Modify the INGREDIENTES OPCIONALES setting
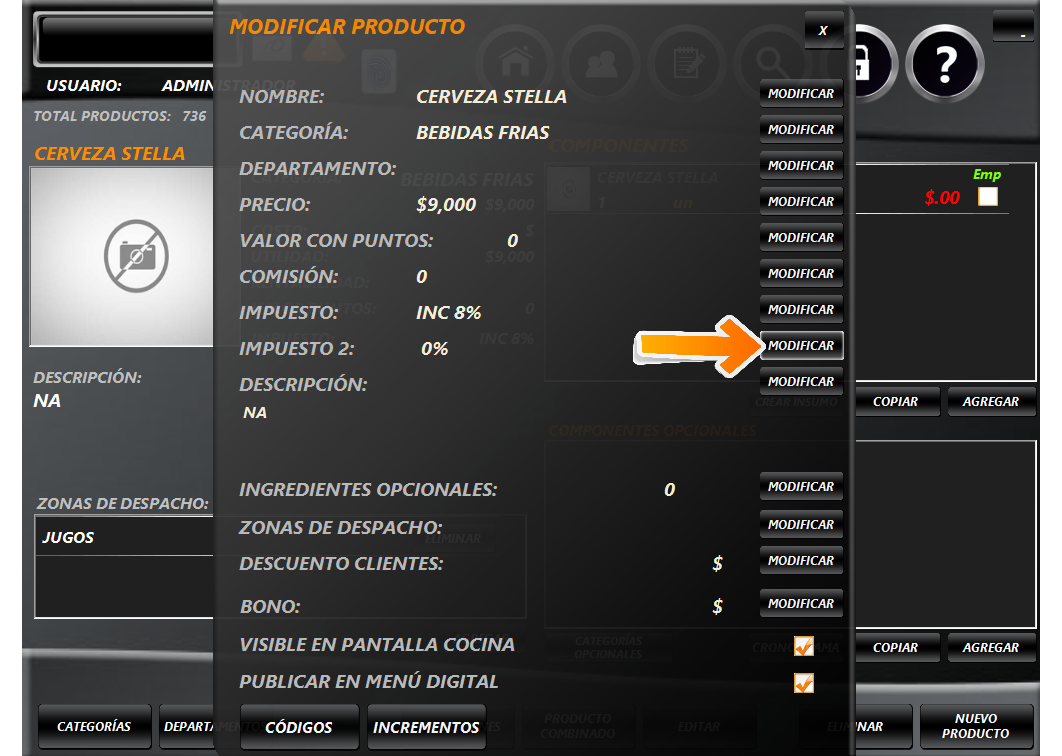 pos(801,487)
